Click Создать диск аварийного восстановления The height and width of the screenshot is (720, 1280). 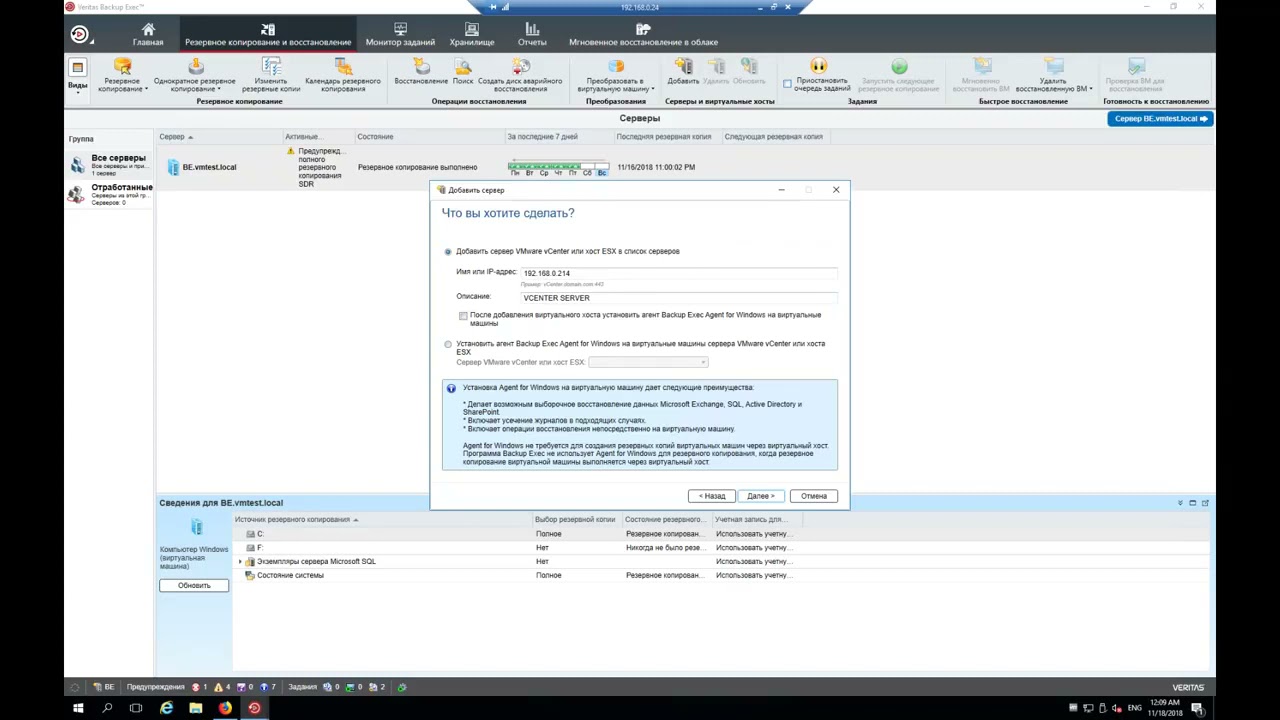[x=520, y=76]
